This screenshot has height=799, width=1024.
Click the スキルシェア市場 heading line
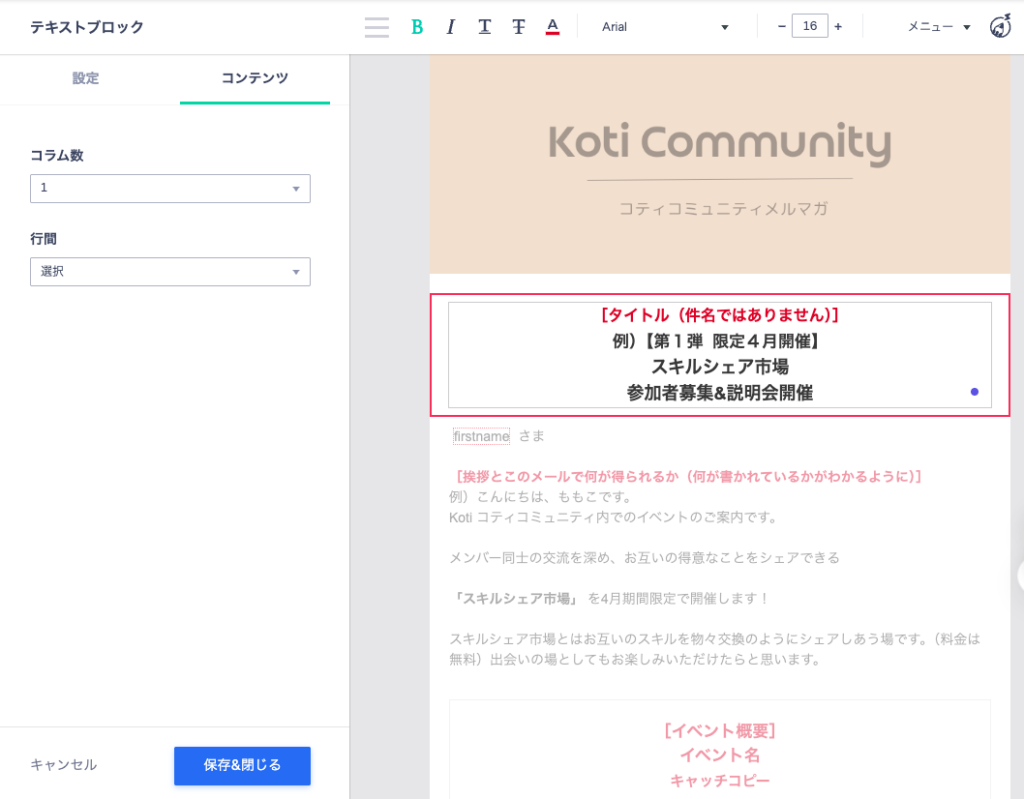click(720, 367)
